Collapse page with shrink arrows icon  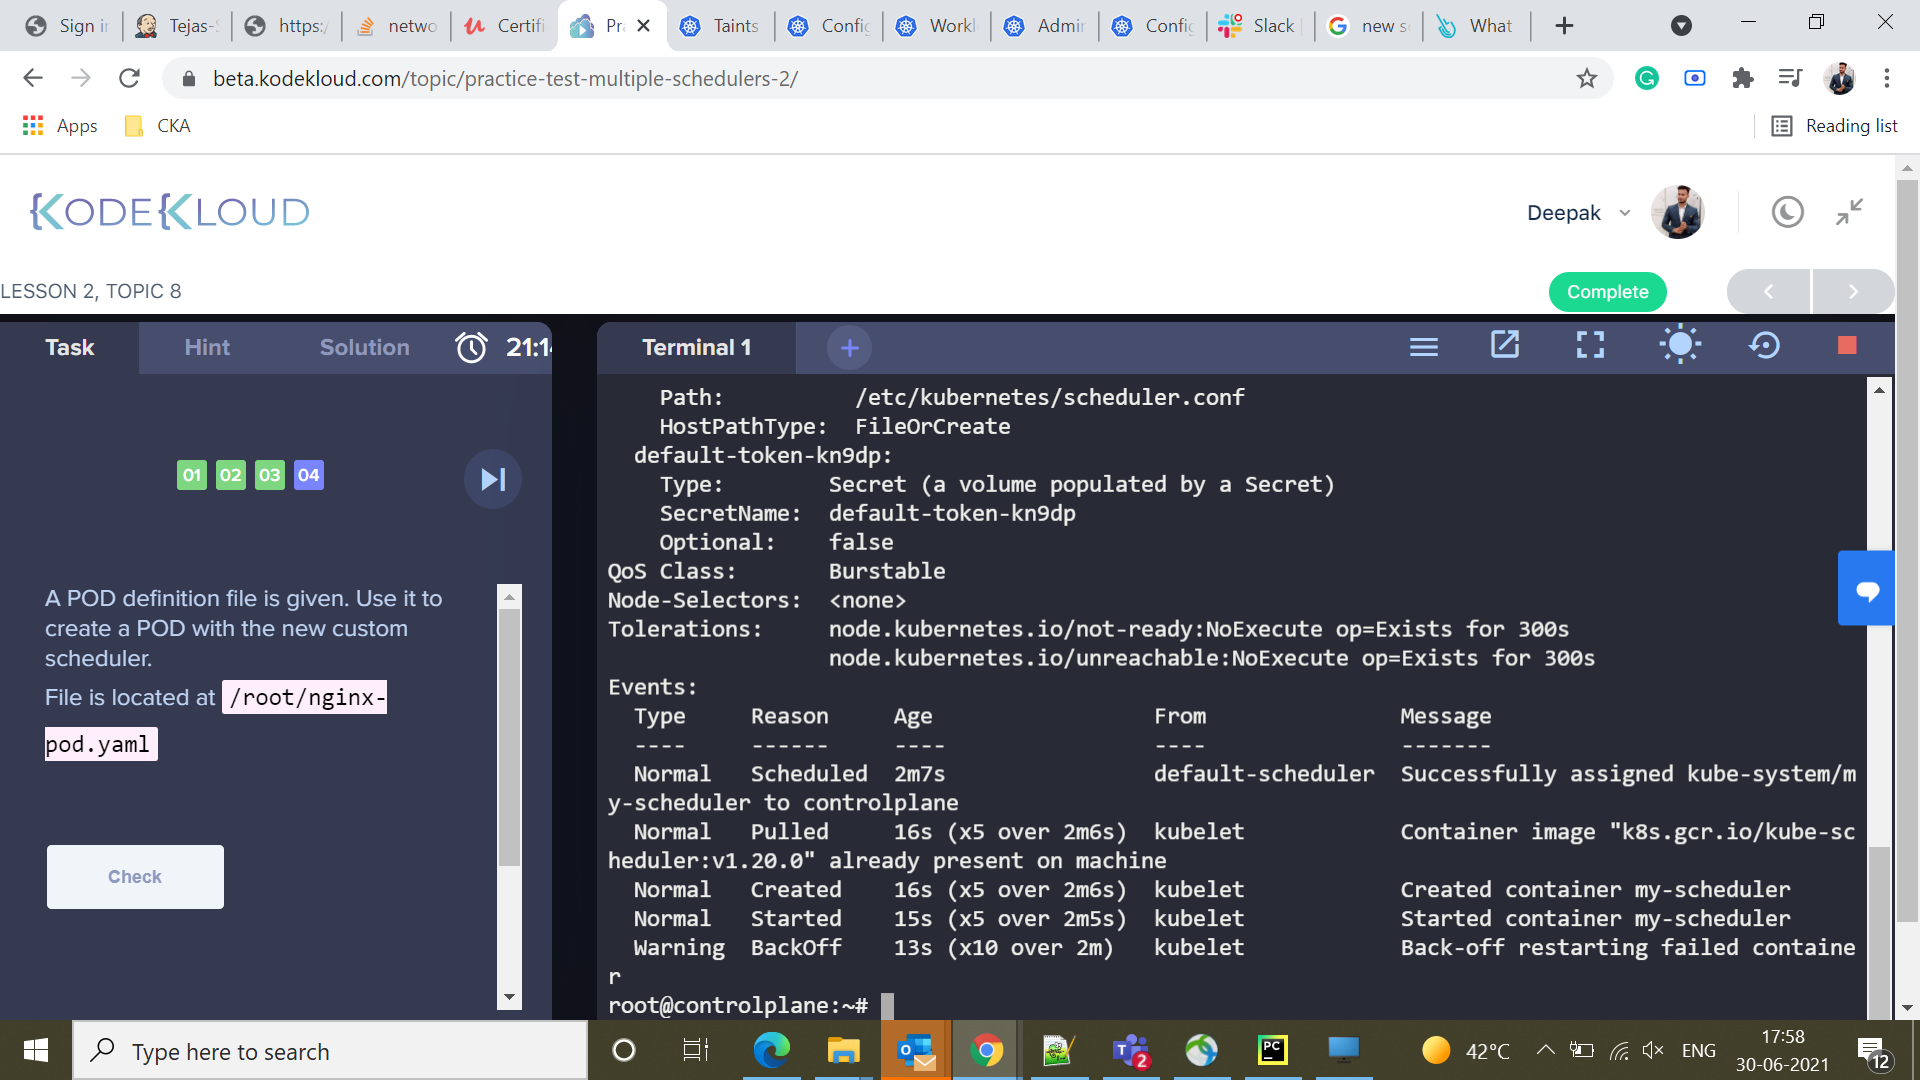point(1849,212)
